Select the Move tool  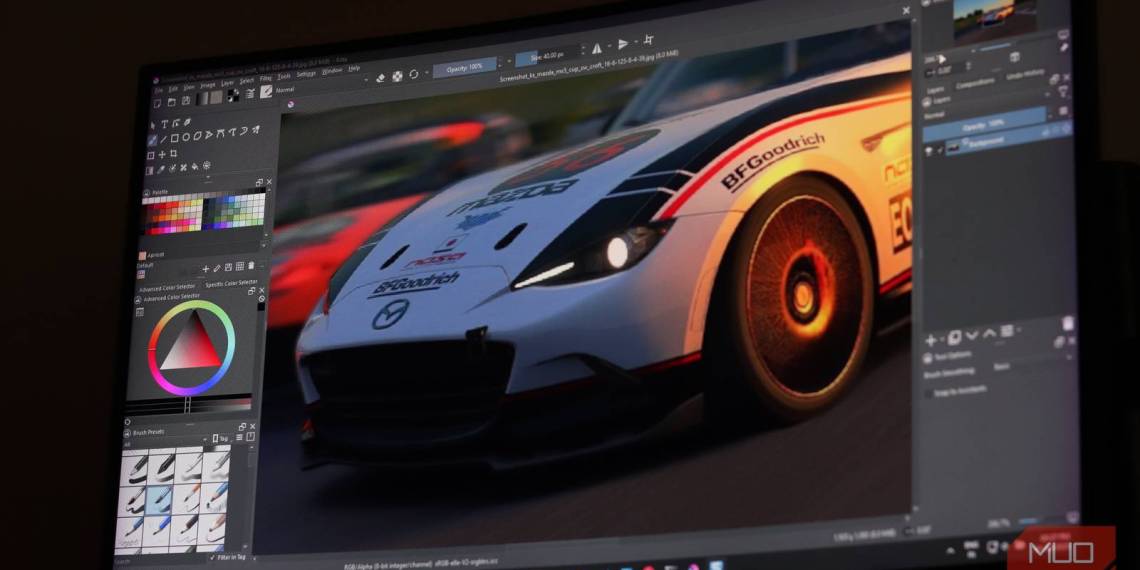coord(162,155)
